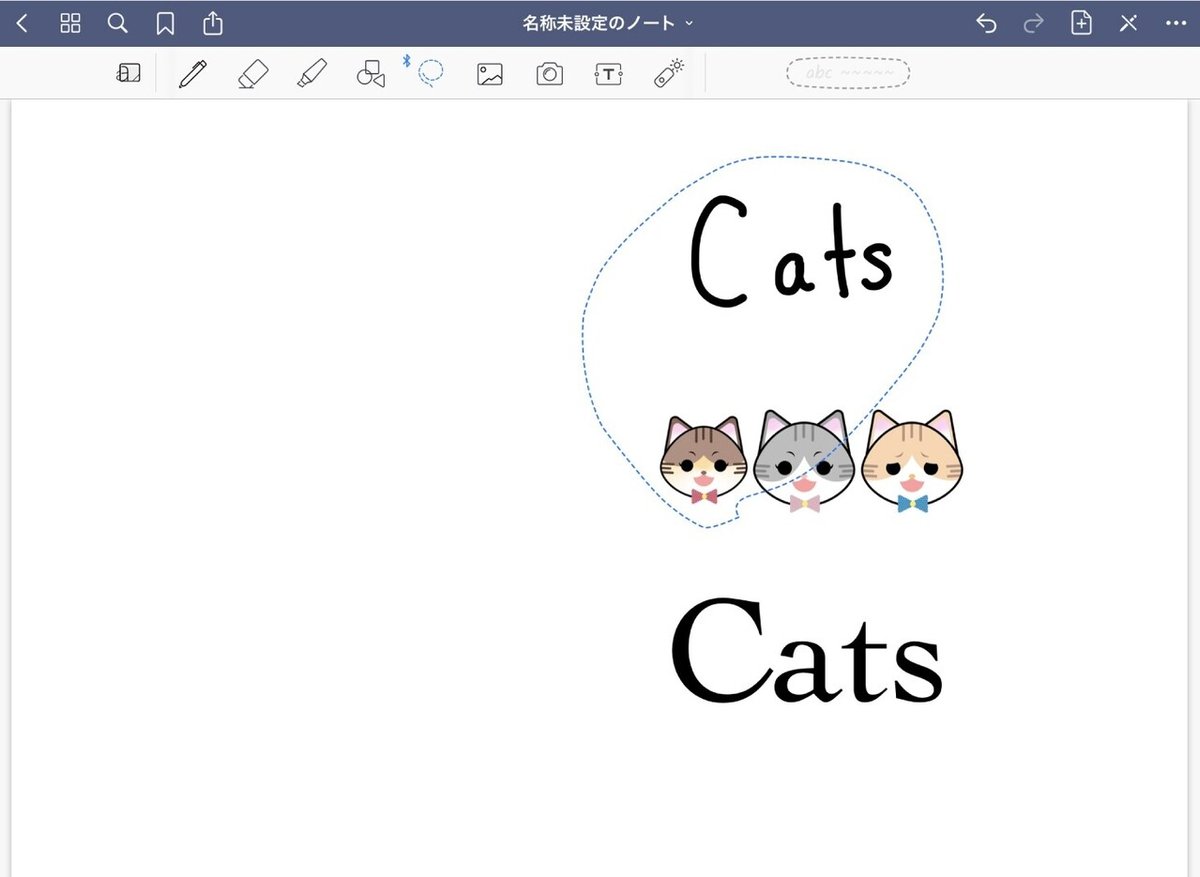Open the search magnifier
The image size is (1200, 877).
coord(118,23)
